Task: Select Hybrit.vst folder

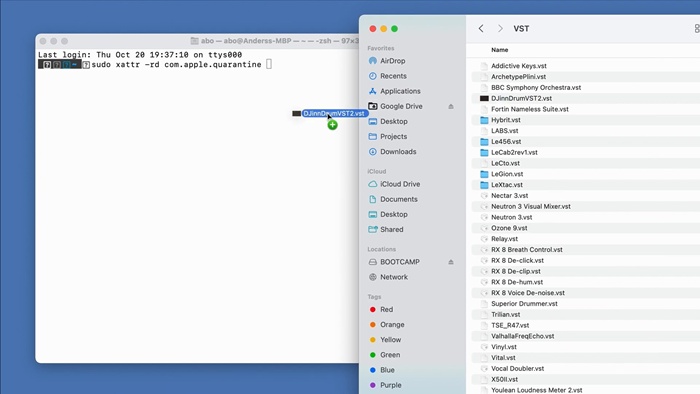Action: [506, 120]
